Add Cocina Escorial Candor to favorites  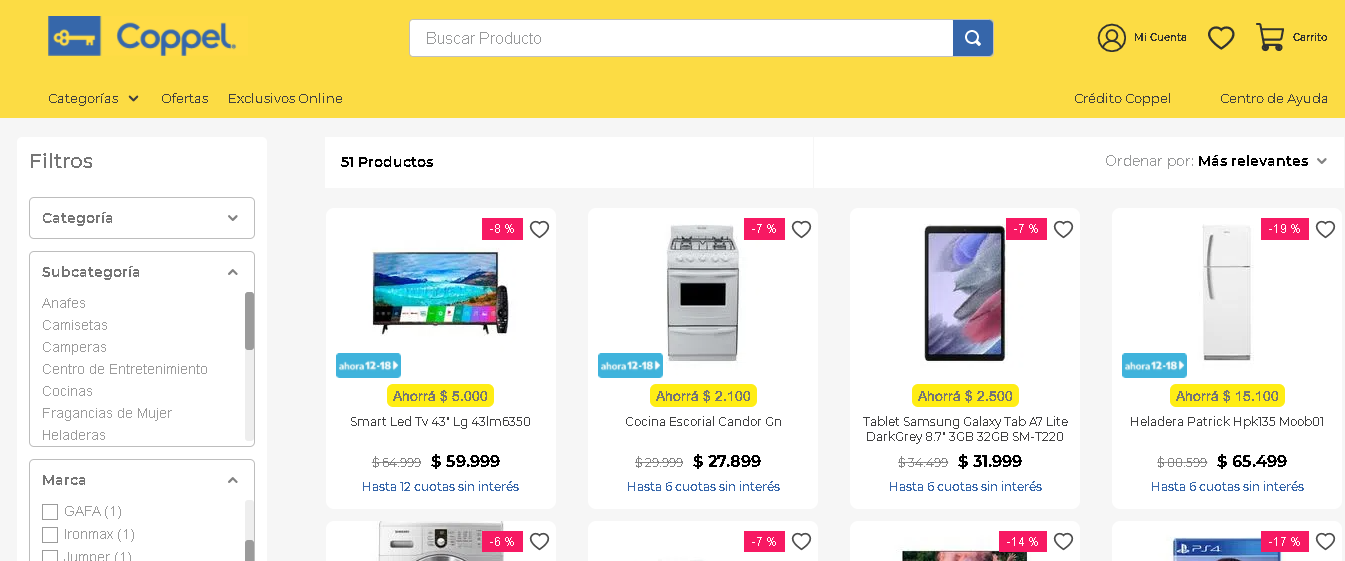pos(801,230)
